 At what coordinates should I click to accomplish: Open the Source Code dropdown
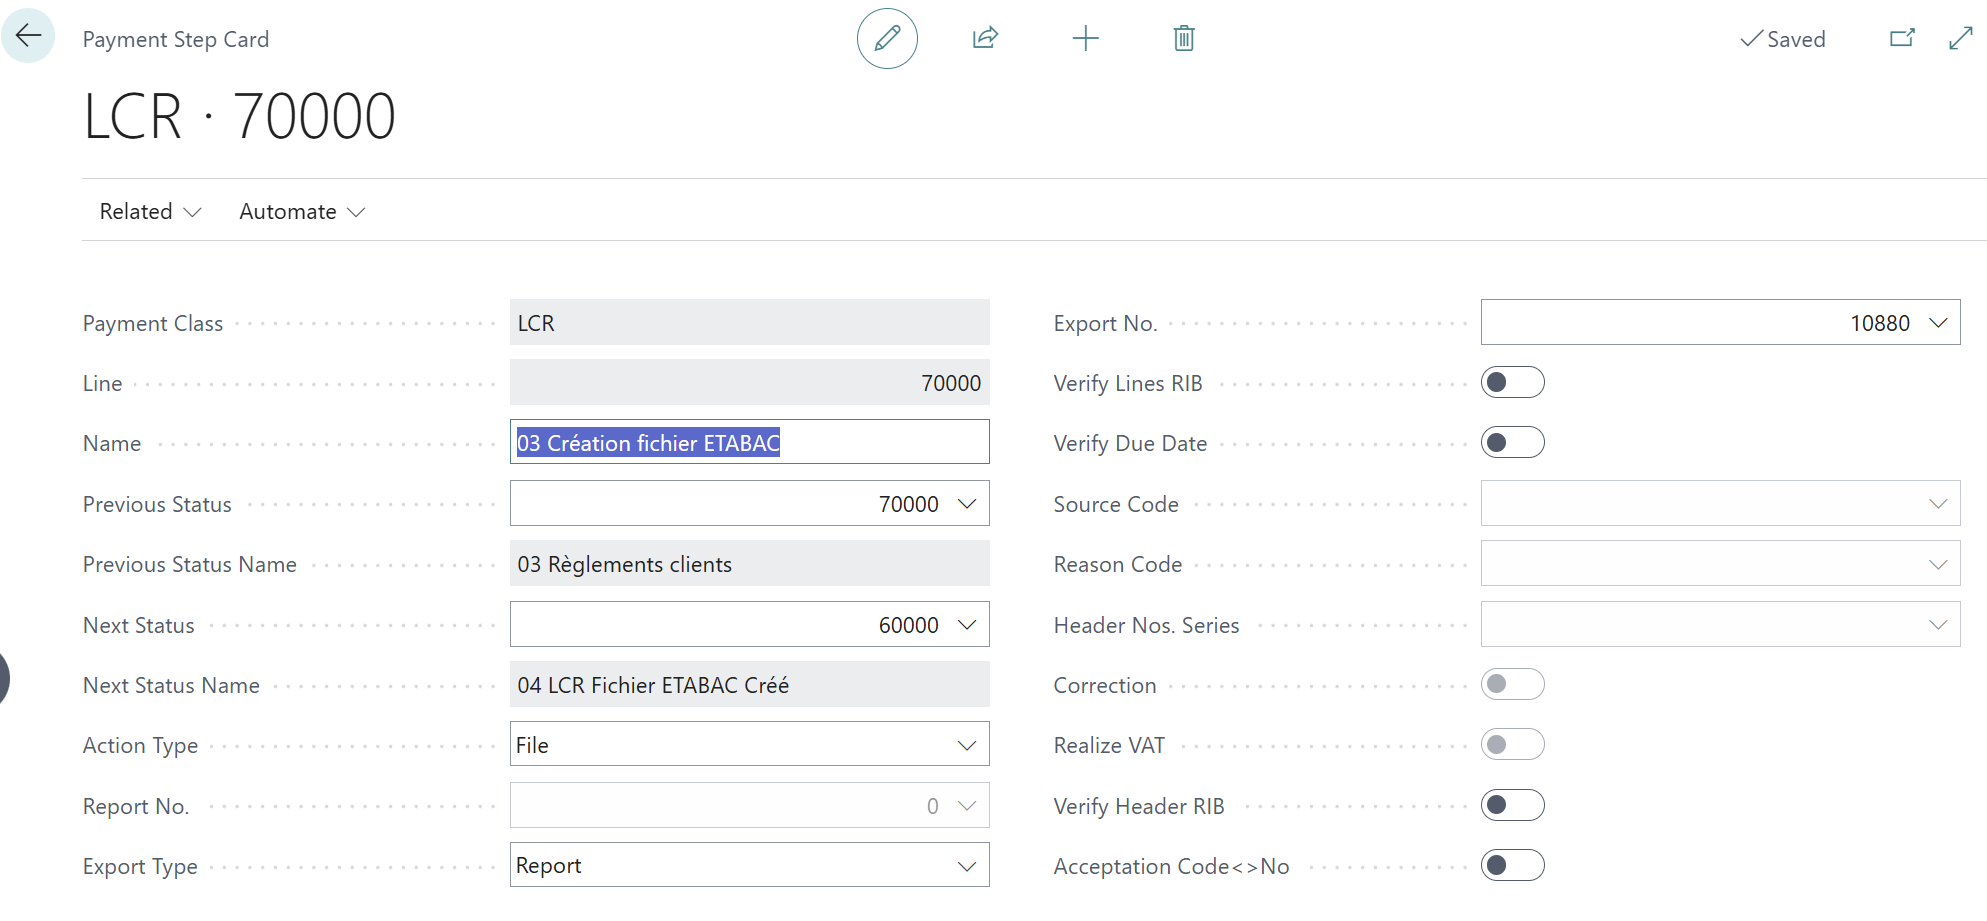click(x=1939, y=503)
